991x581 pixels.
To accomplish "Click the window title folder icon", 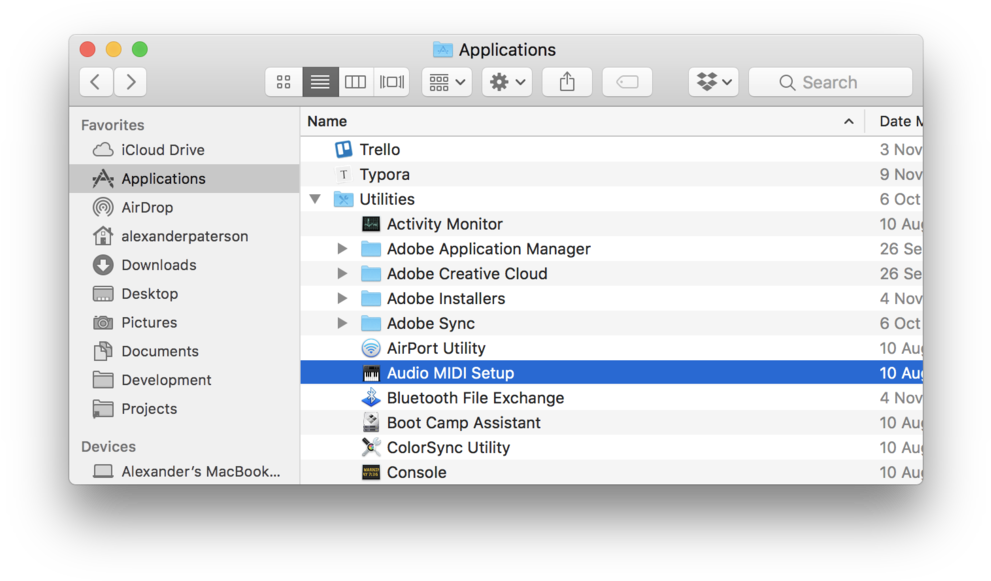I will coord(442,49).
